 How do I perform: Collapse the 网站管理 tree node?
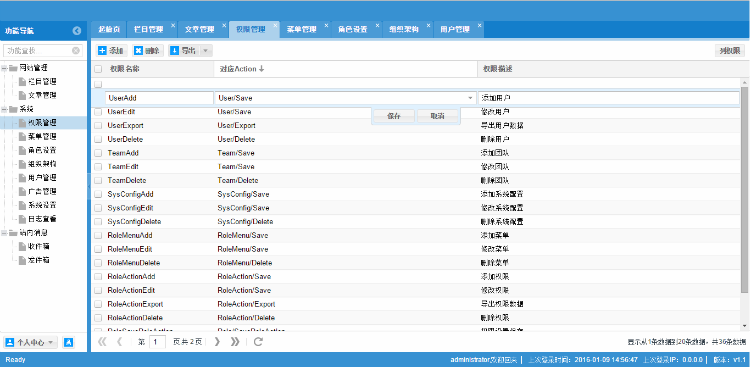[4, 68]
